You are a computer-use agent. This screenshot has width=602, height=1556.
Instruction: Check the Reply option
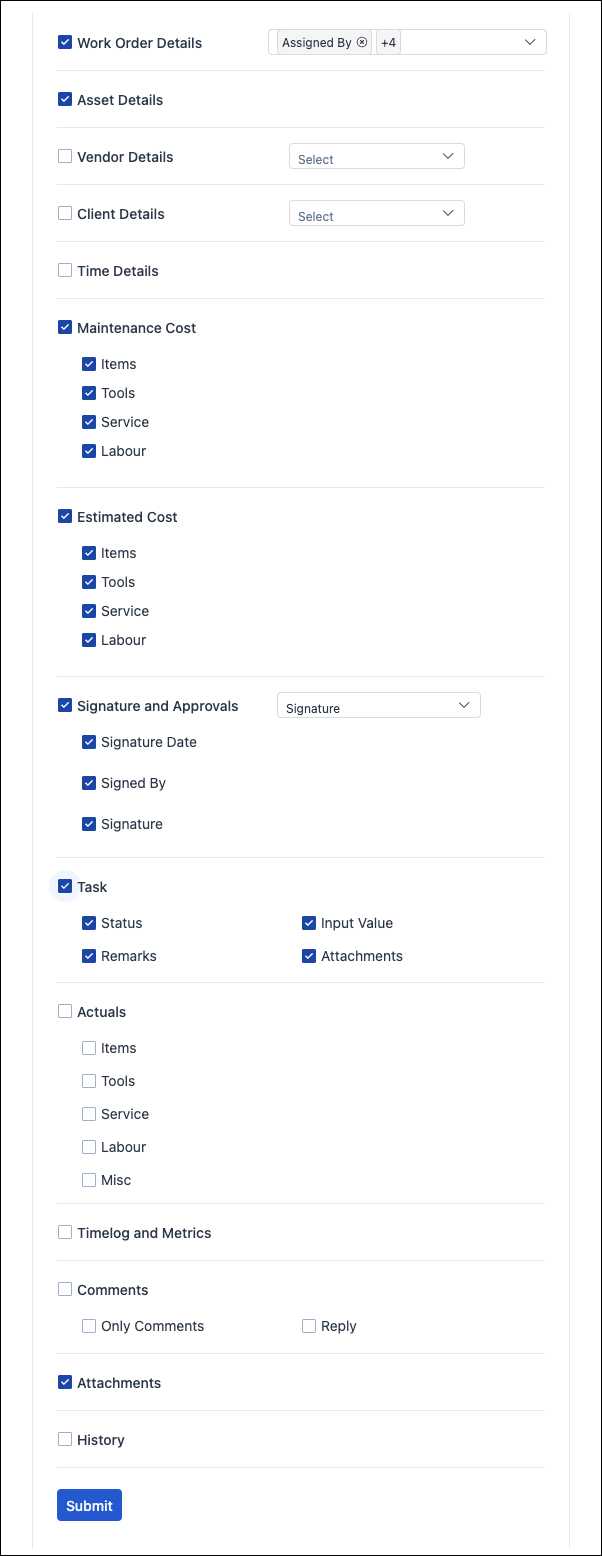tap(309, 1327)
